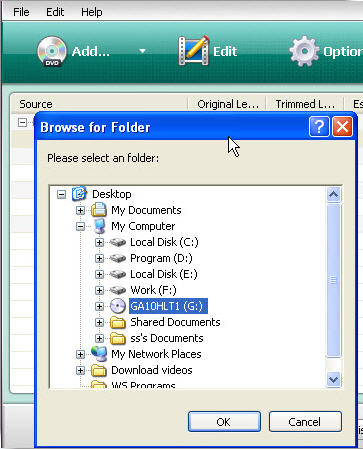Click the folder tree scroll up arrow
The width and height of the screenshot is (363, 449).
(x=334, y=195)
